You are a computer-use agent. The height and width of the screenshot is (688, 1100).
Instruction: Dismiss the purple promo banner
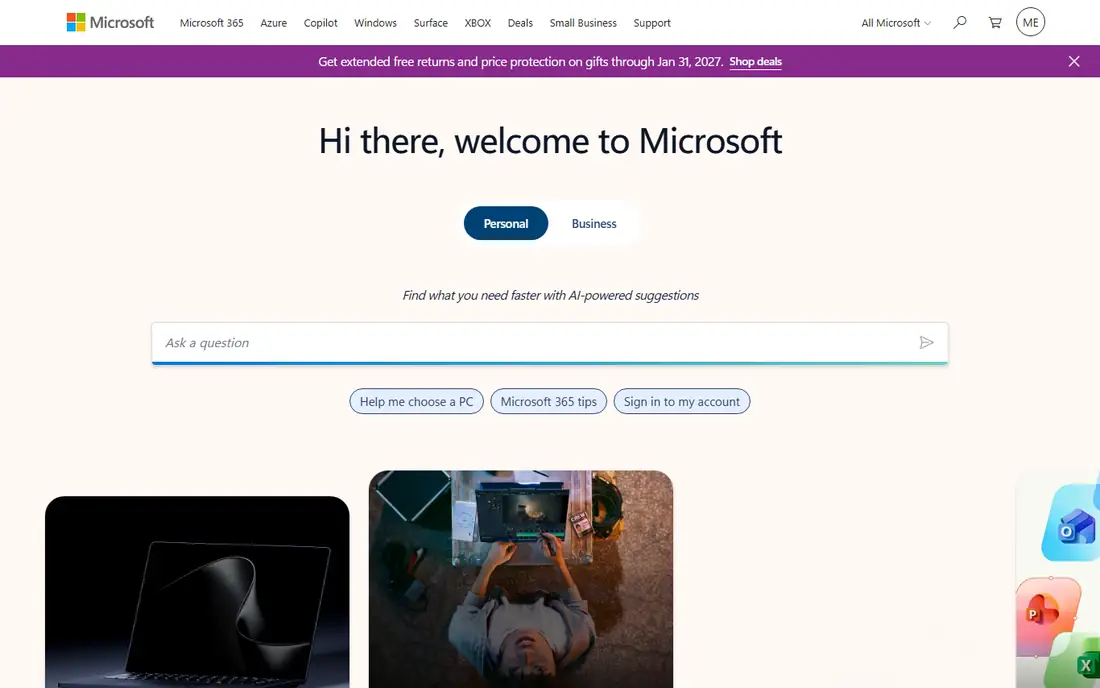(x=1074, y=61)
